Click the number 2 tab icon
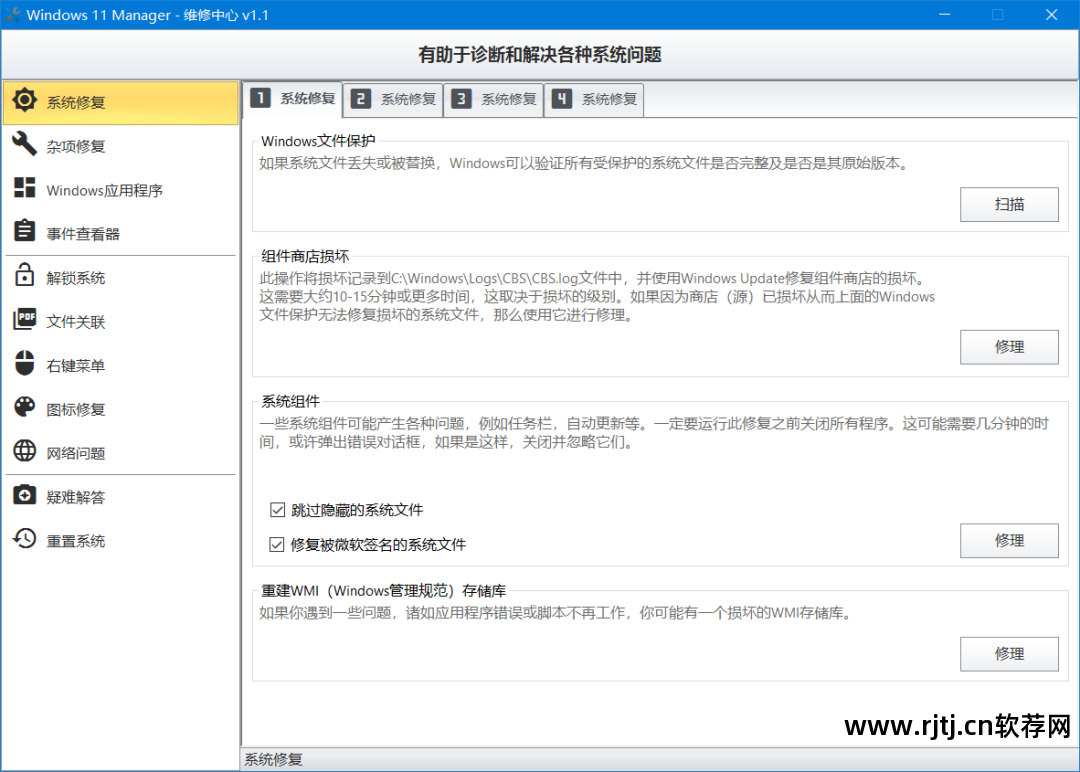 (361, 99)
